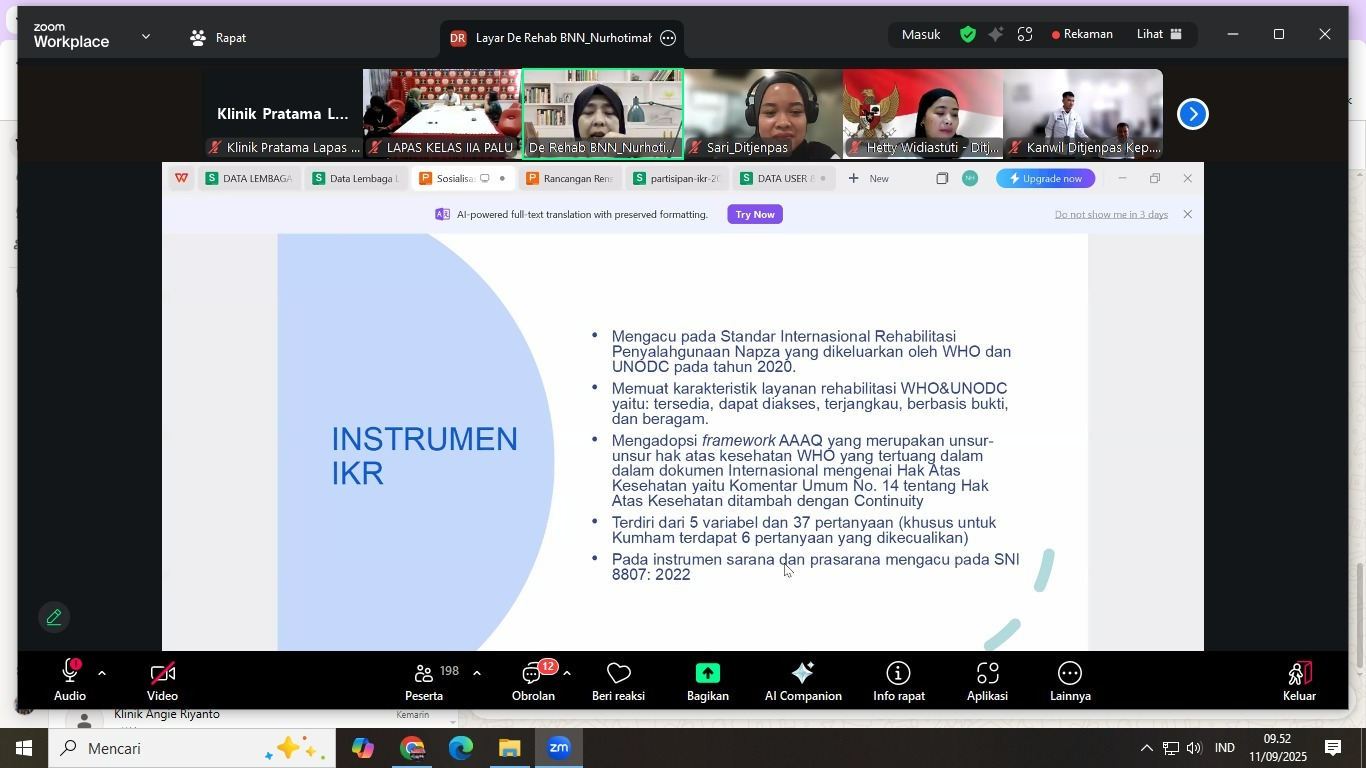The image size is (1366, 768).
Task: Show hidden system tray icons
Action: [1146, 748]
